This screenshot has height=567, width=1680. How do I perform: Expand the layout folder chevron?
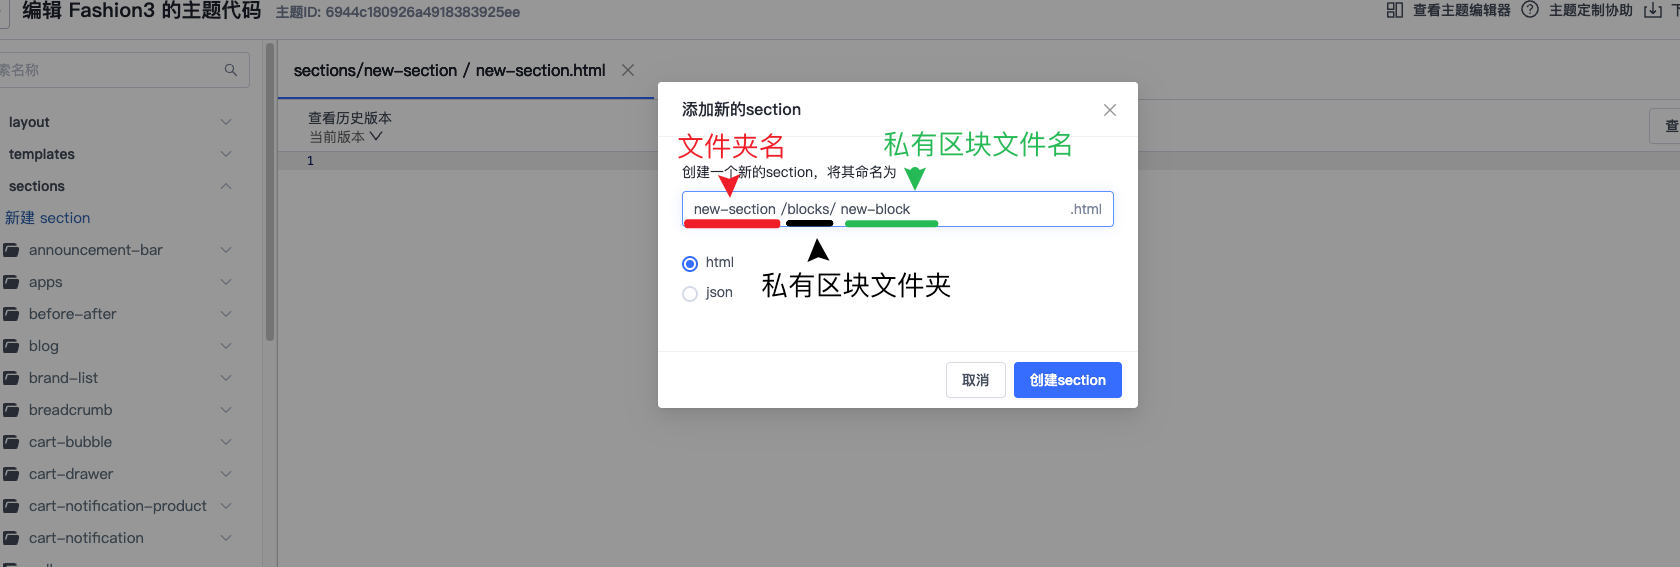[x=225, y=122]
